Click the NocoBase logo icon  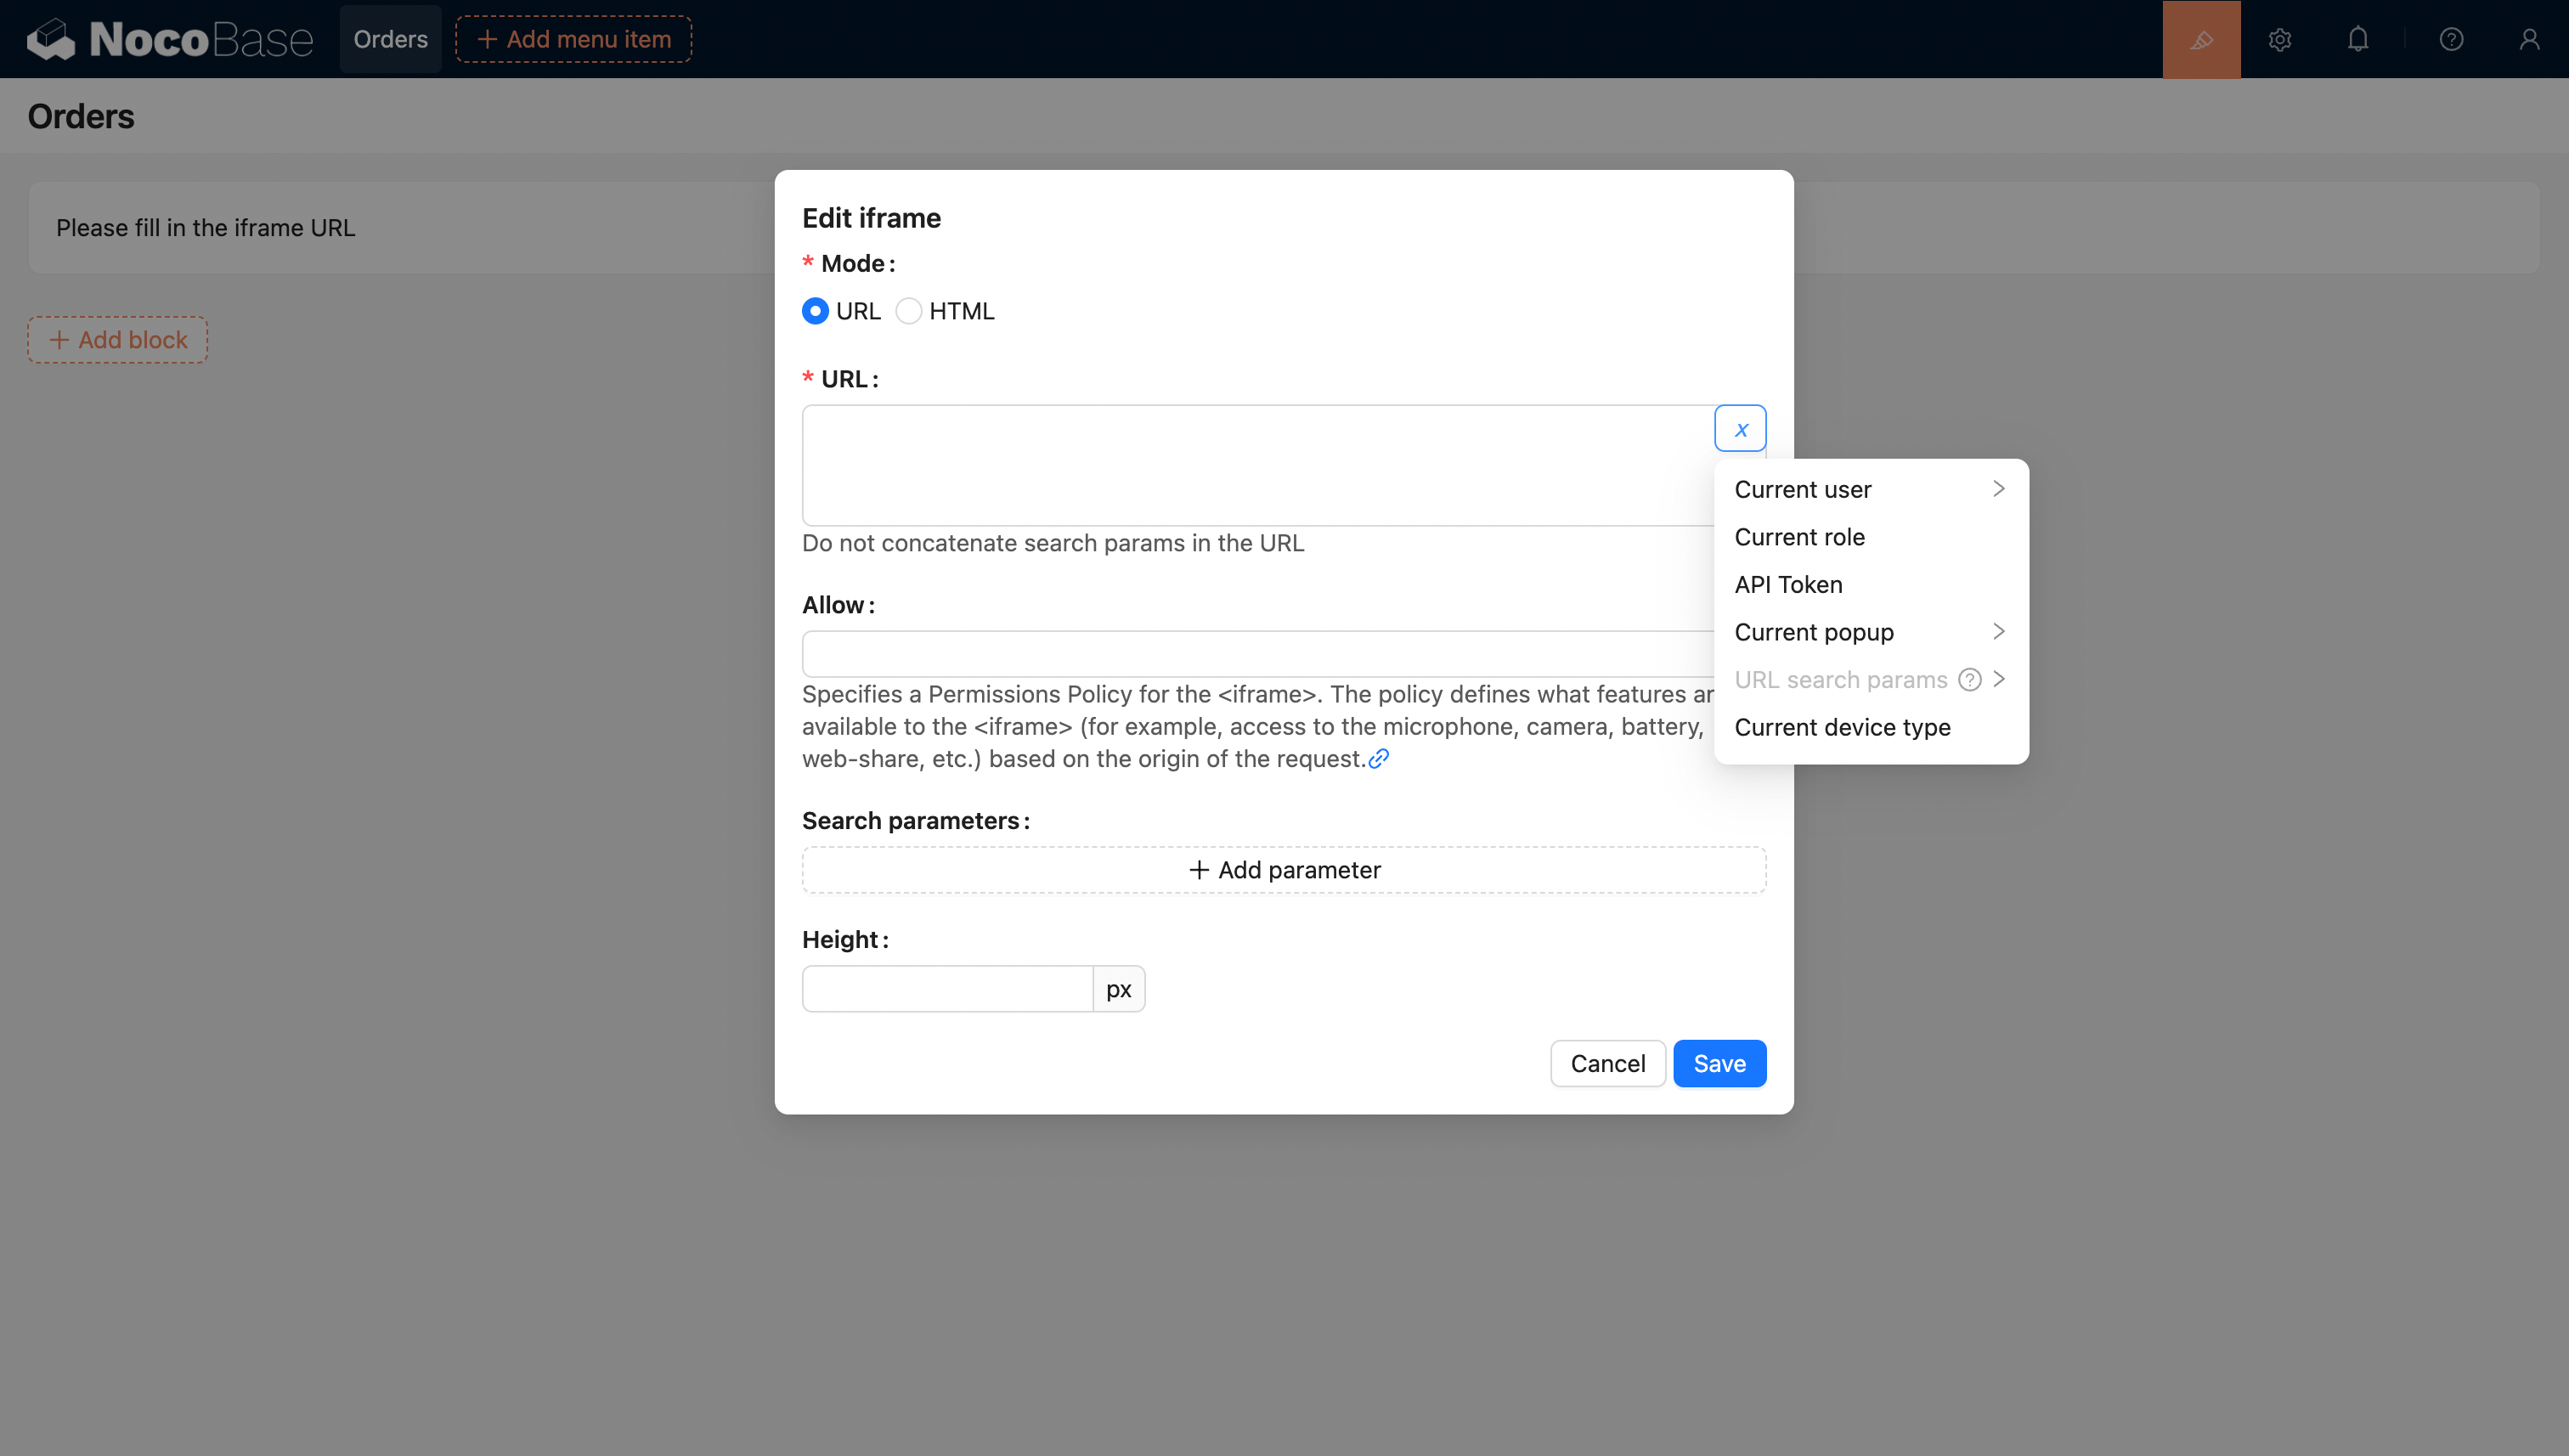click(50, 39)
